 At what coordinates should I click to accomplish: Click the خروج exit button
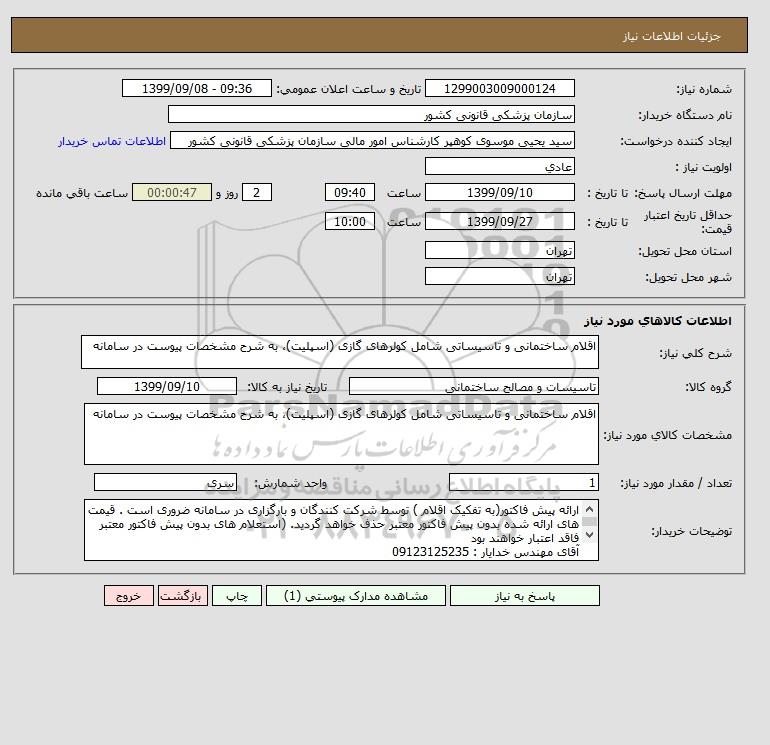click(129, 596)
